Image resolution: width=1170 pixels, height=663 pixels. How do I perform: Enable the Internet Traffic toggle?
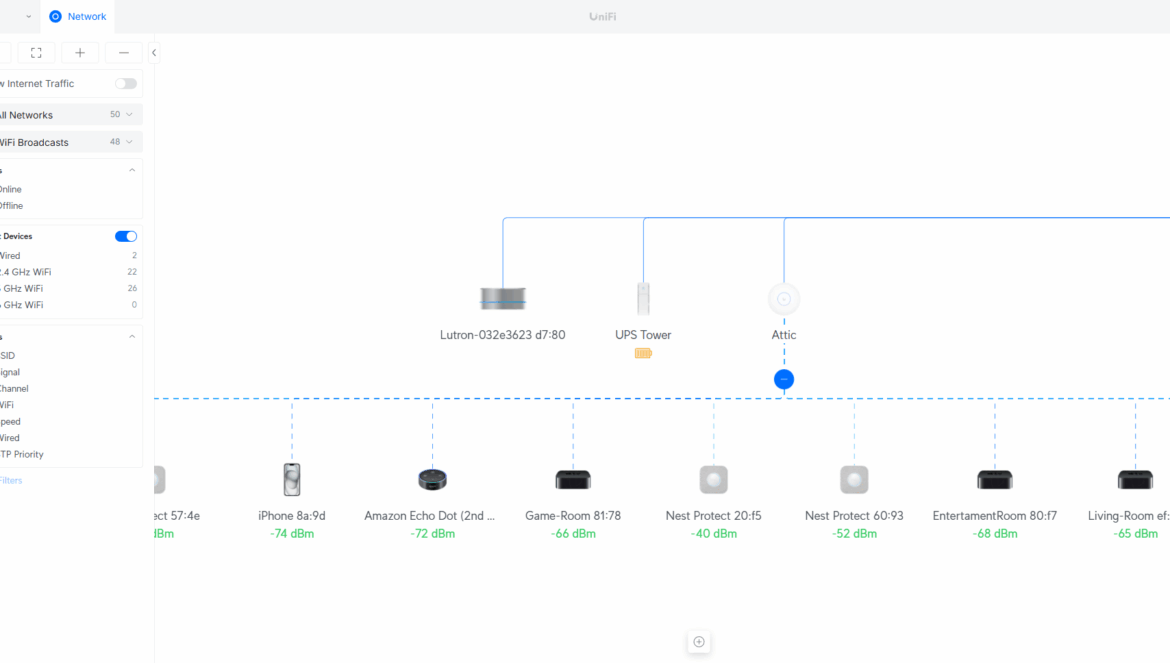(126, 84)
